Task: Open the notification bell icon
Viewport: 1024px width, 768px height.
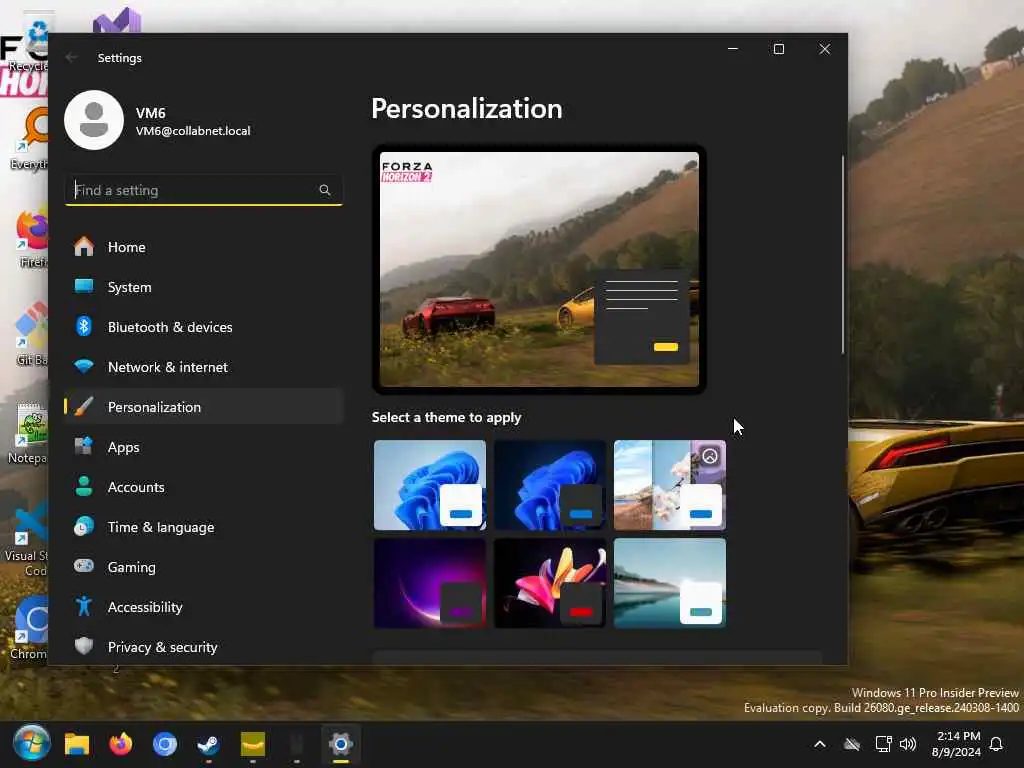Action: [996, 744]
